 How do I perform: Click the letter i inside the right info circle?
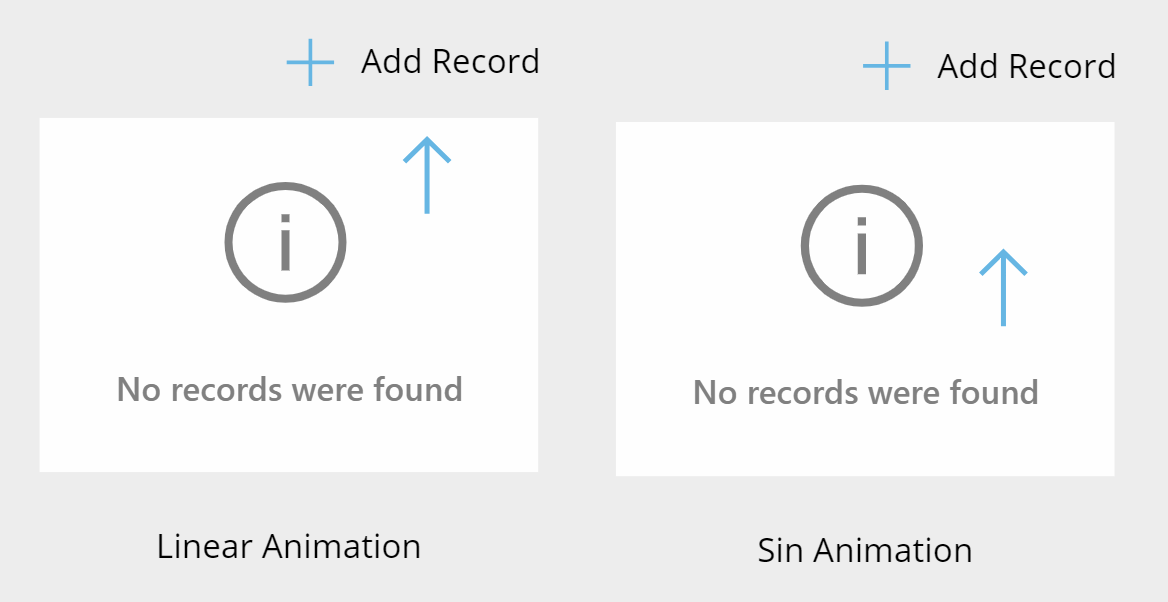[862, 246]
